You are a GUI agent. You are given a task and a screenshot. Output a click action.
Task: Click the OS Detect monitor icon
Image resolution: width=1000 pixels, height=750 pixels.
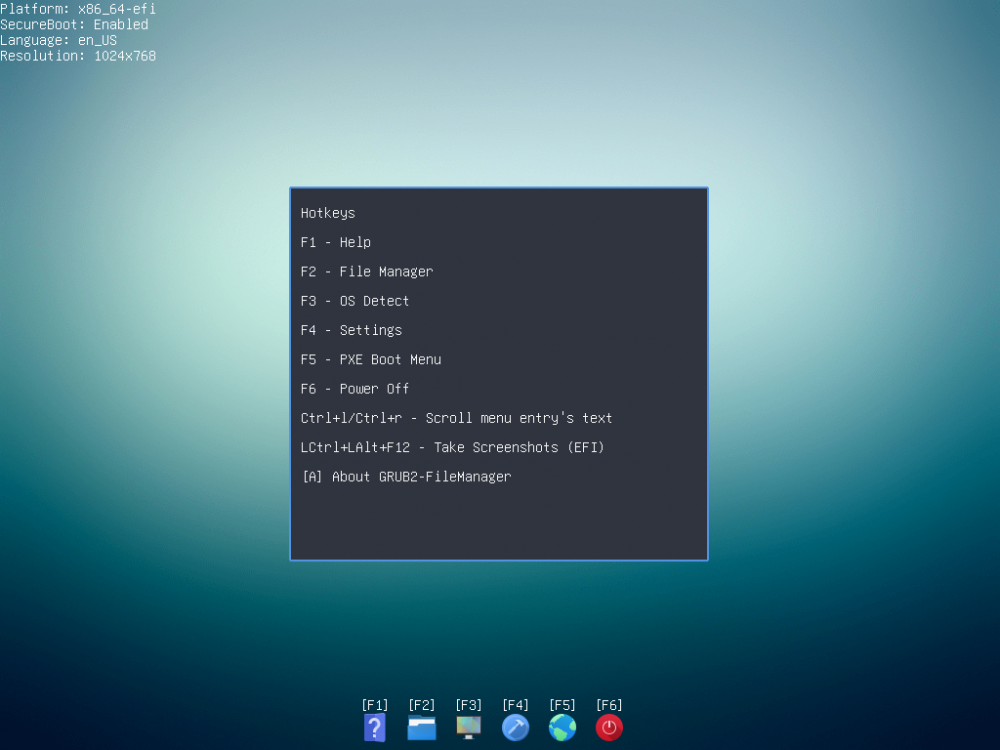(469, 727)
